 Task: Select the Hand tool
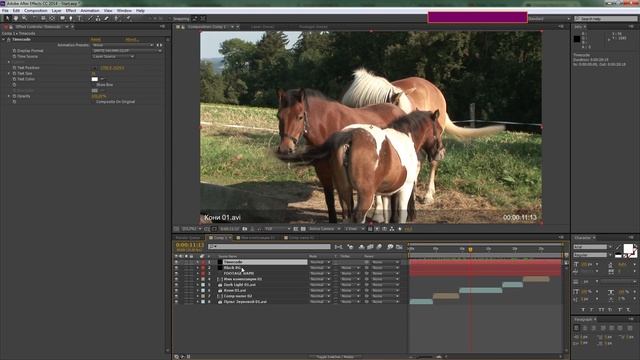pos(16,18)
